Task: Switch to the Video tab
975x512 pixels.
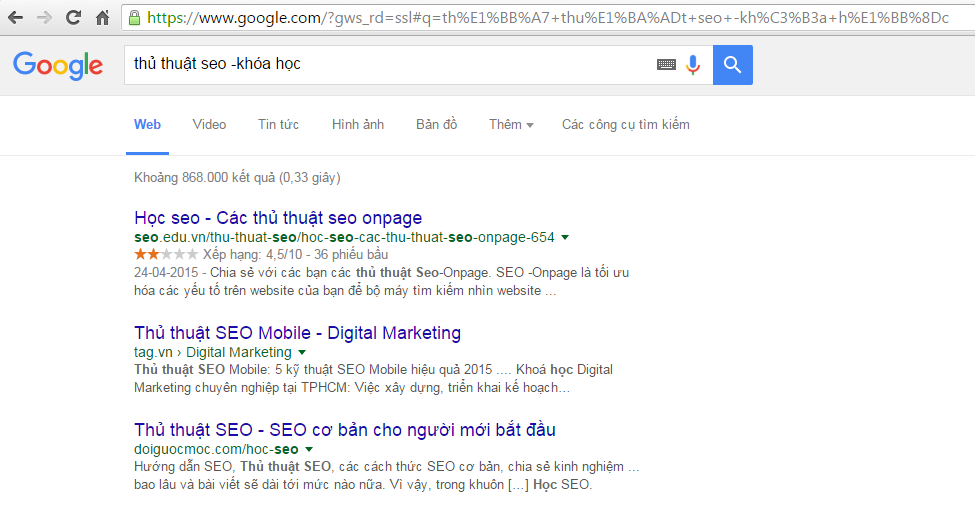Action: (210, 124)
